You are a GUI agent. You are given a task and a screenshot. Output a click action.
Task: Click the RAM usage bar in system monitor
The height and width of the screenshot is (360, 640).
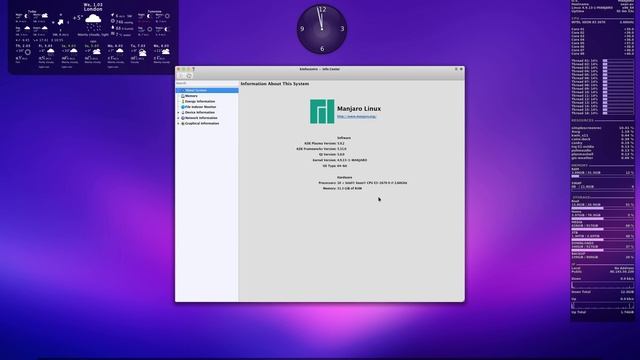(x=602, y=176)
